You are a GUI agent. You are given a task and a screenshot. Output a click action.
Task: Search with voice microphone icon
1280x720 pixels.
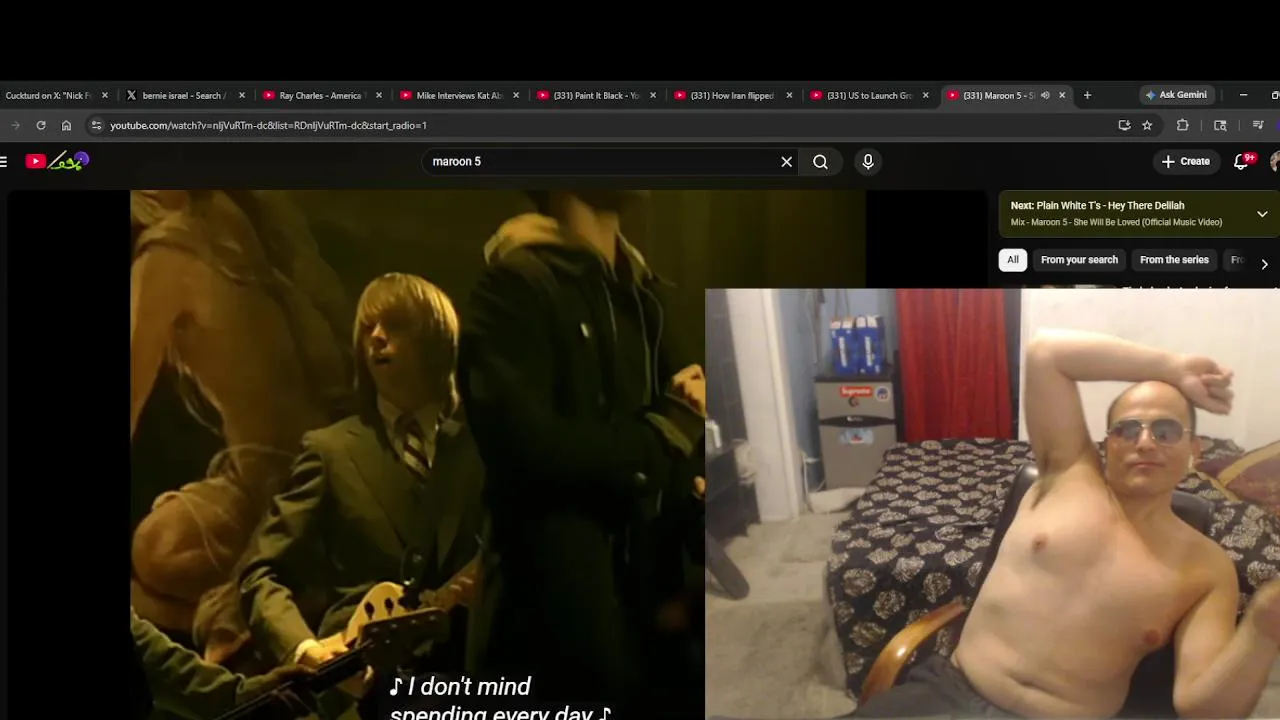click(x=868, y=161)
